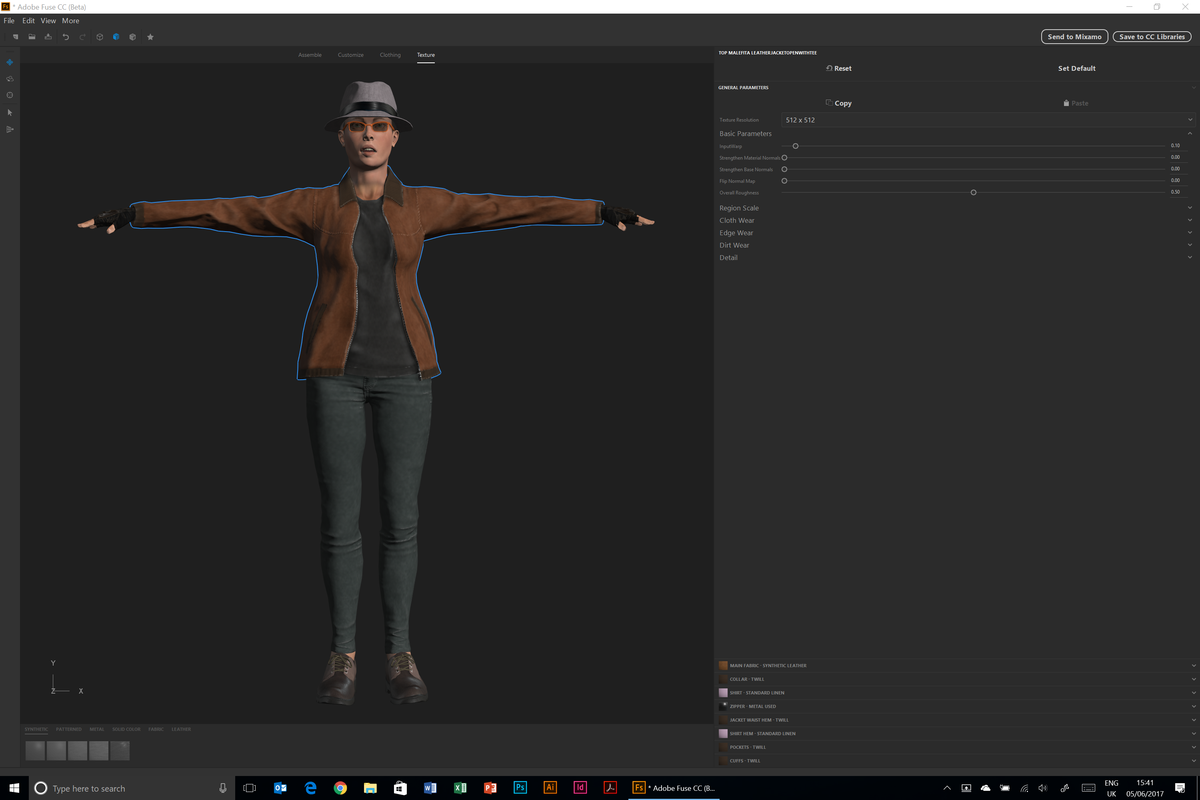Click the Redo arrow in the toolbar
Viewport: 1200px width, 800px height.
pos(82,37)
